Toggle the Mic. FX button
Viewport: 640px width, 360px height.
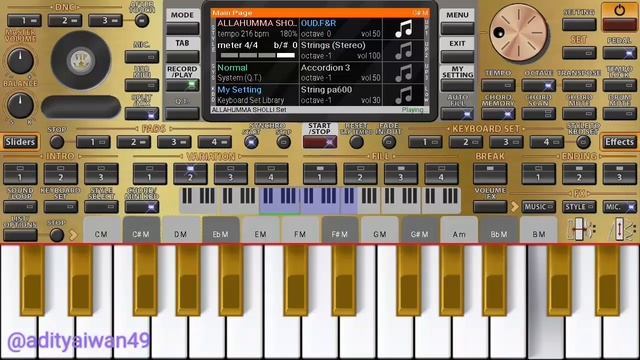[619, 207]
